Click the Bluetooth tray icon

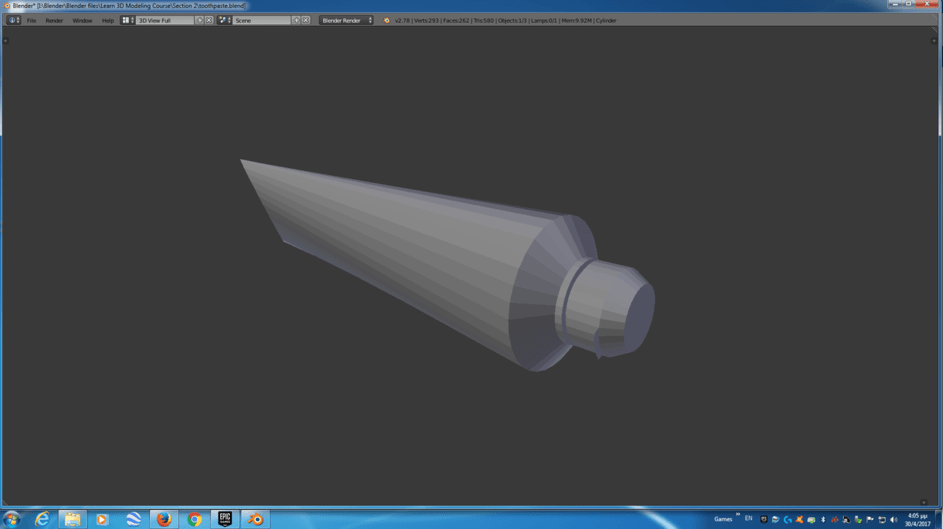click(823, 519)
